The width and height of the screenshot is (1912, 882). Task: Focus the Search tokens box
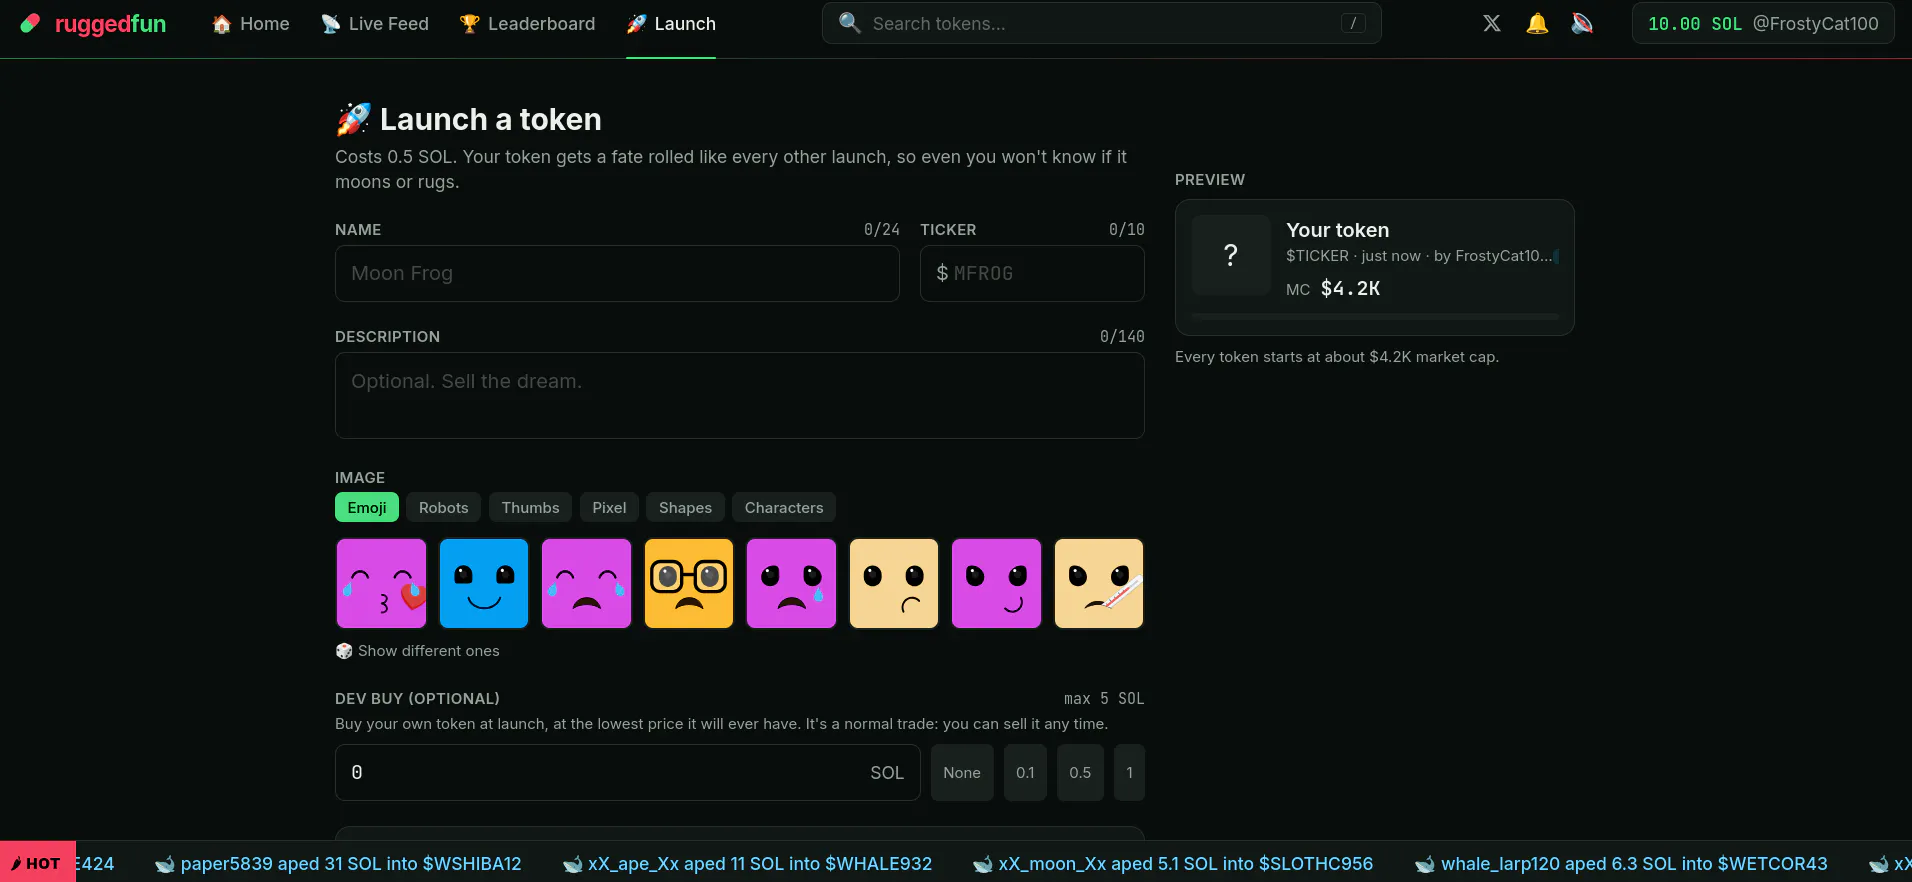click(1102, 23)
